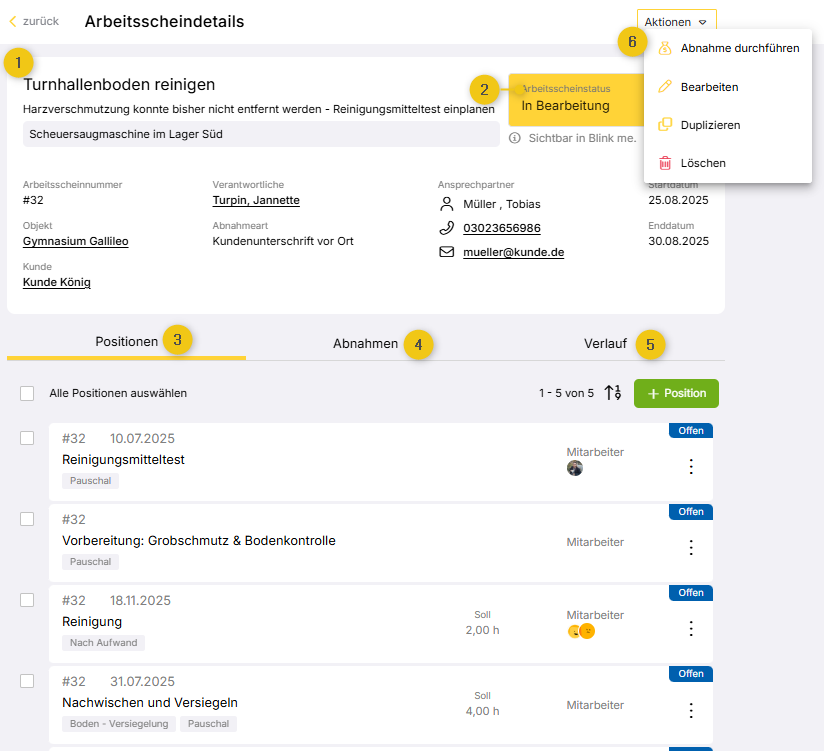Switch to the Verlauf tab

click(x=605, y=344)
